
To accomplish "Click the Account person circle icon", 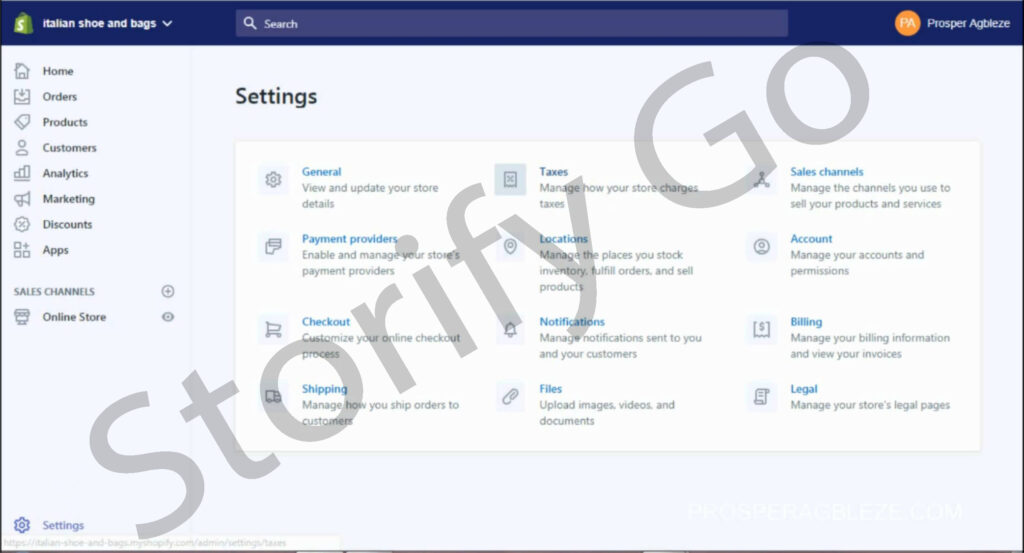I will click(761, 246).
